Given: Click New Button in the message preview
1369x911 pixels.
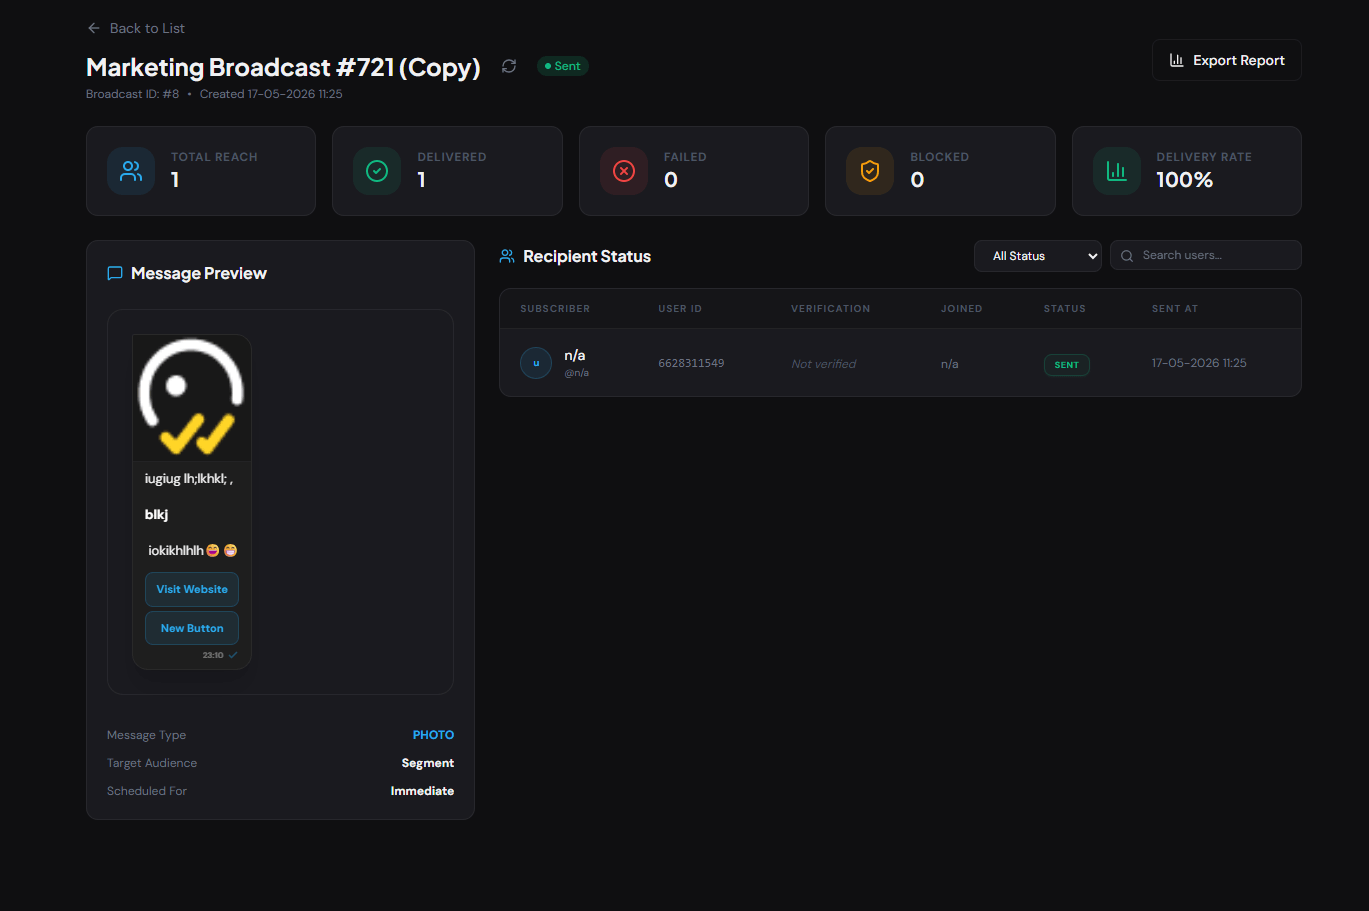Looking at the screenshot, I should pyautogui.click(x=192, y=628).
